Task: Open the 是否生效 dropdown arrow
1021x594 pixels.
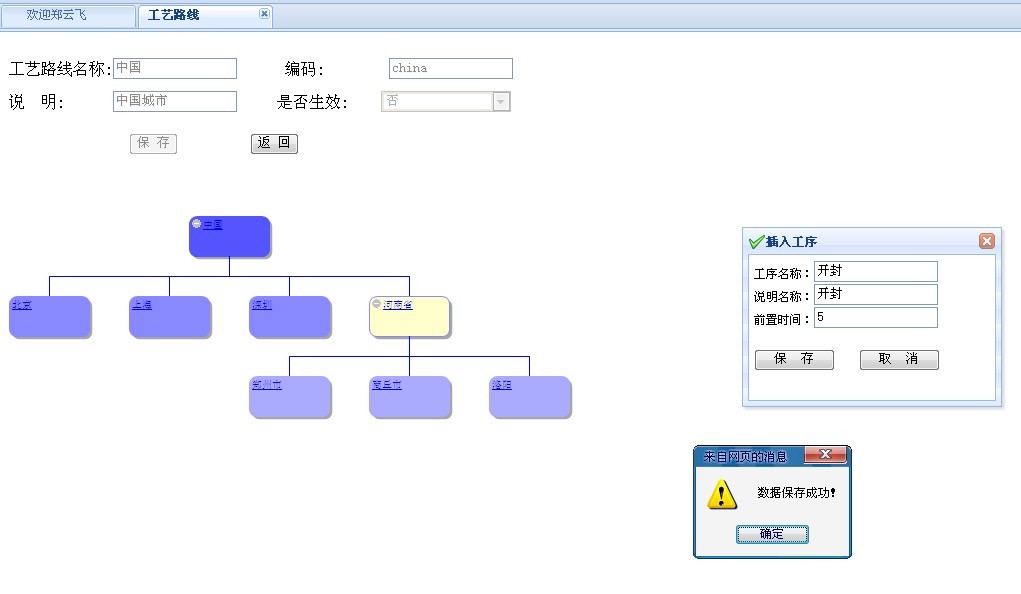Action: click(501, 102)
